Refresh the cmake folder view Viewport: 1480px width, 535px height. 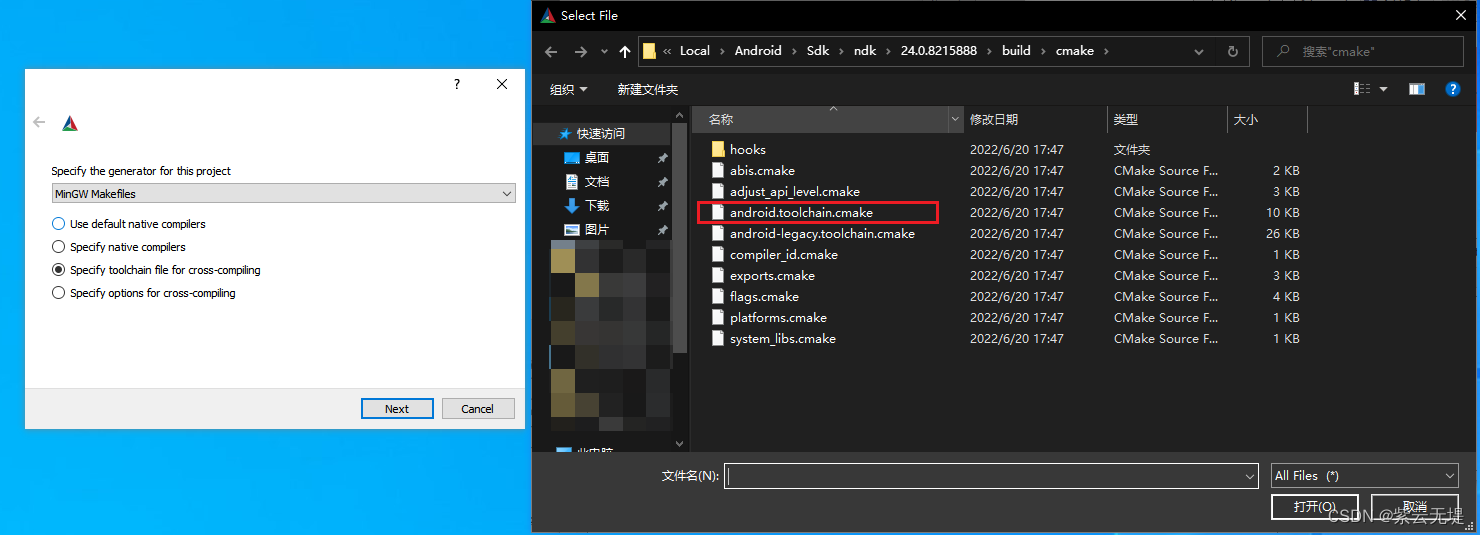tap(1232, 51)
